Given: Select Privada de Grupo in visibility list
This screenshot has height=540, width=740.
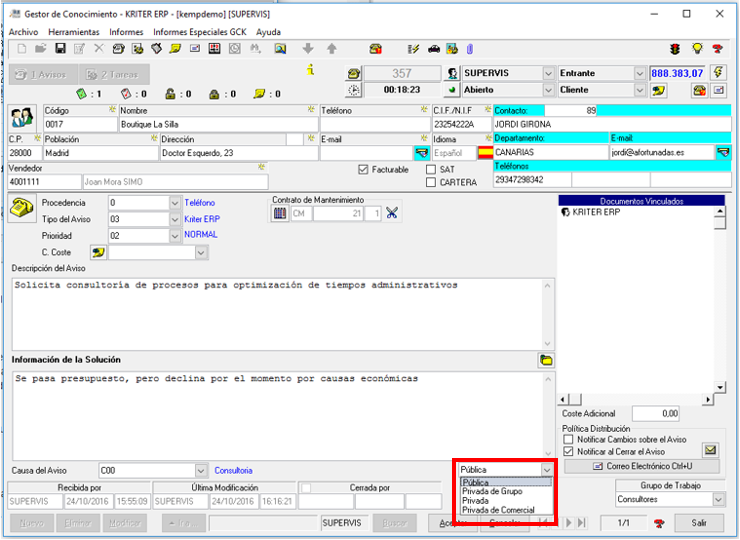Looking at the screenshot, I should [505, 491].
